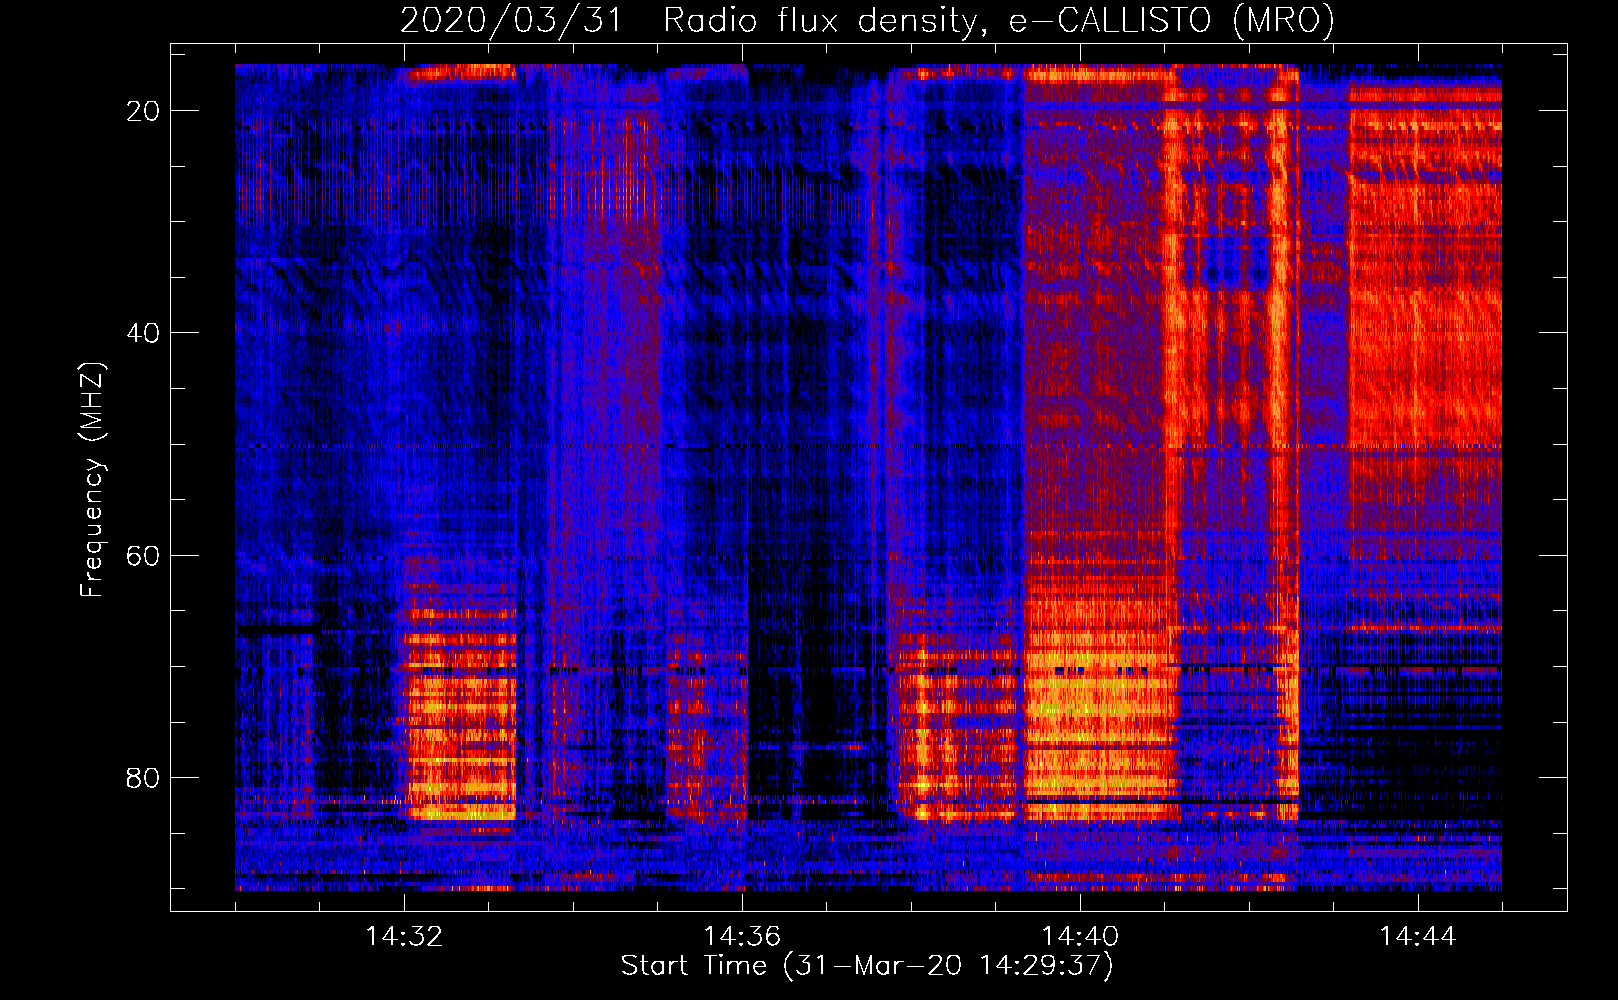Image resolution: width=1618 pixels, height=1000 pixels.
Task: Click the 14:40 time tick label
Action: (x=1080, y=937)
